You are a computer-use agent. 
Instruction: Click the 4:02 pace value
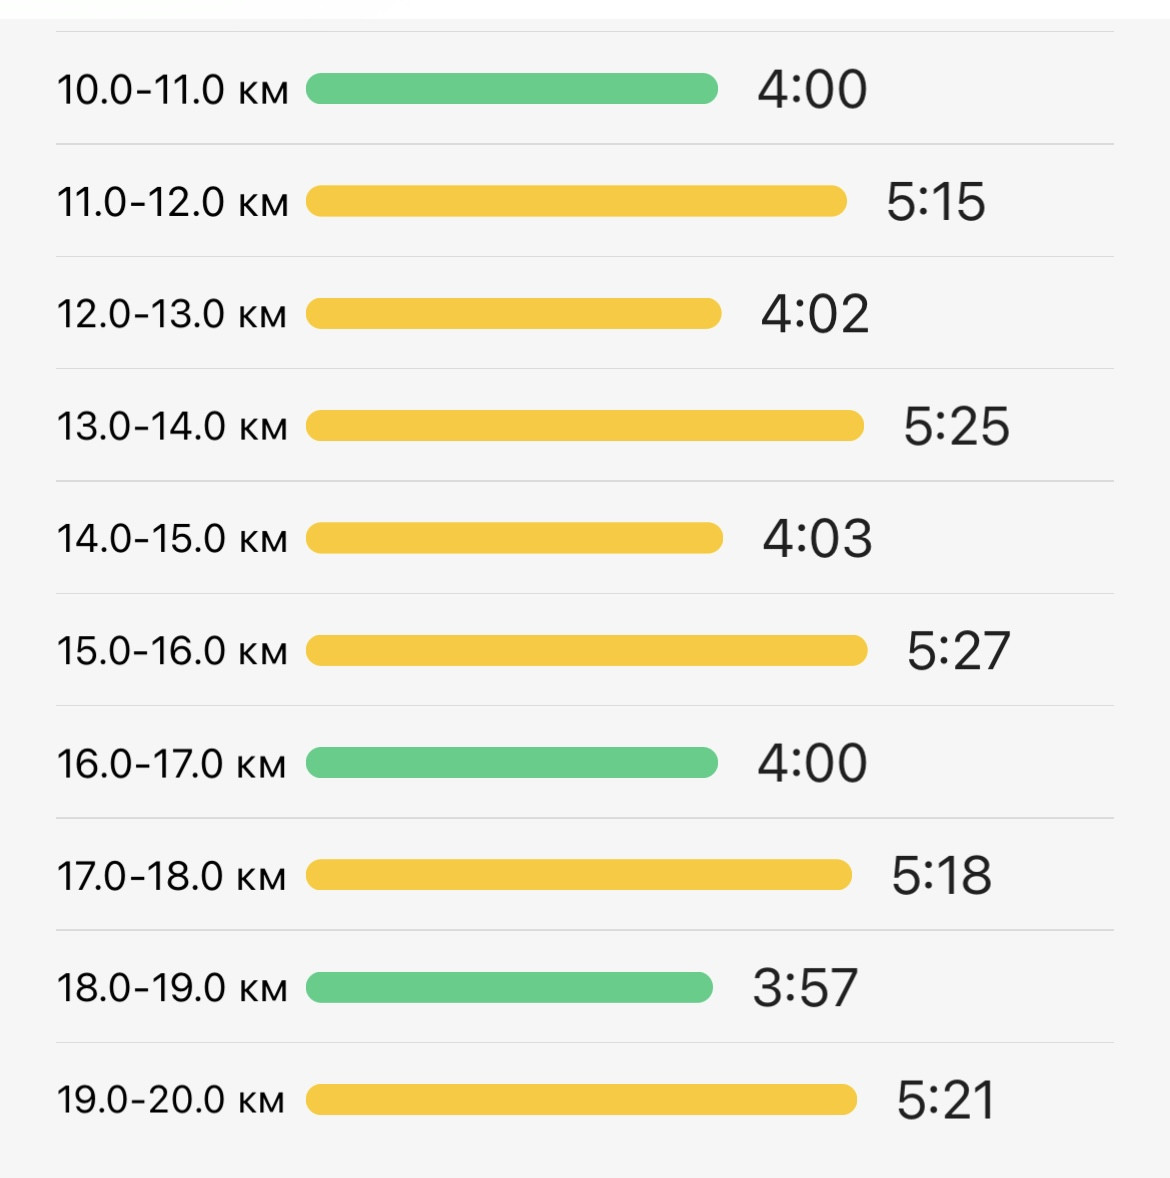(x=815, y=314)
